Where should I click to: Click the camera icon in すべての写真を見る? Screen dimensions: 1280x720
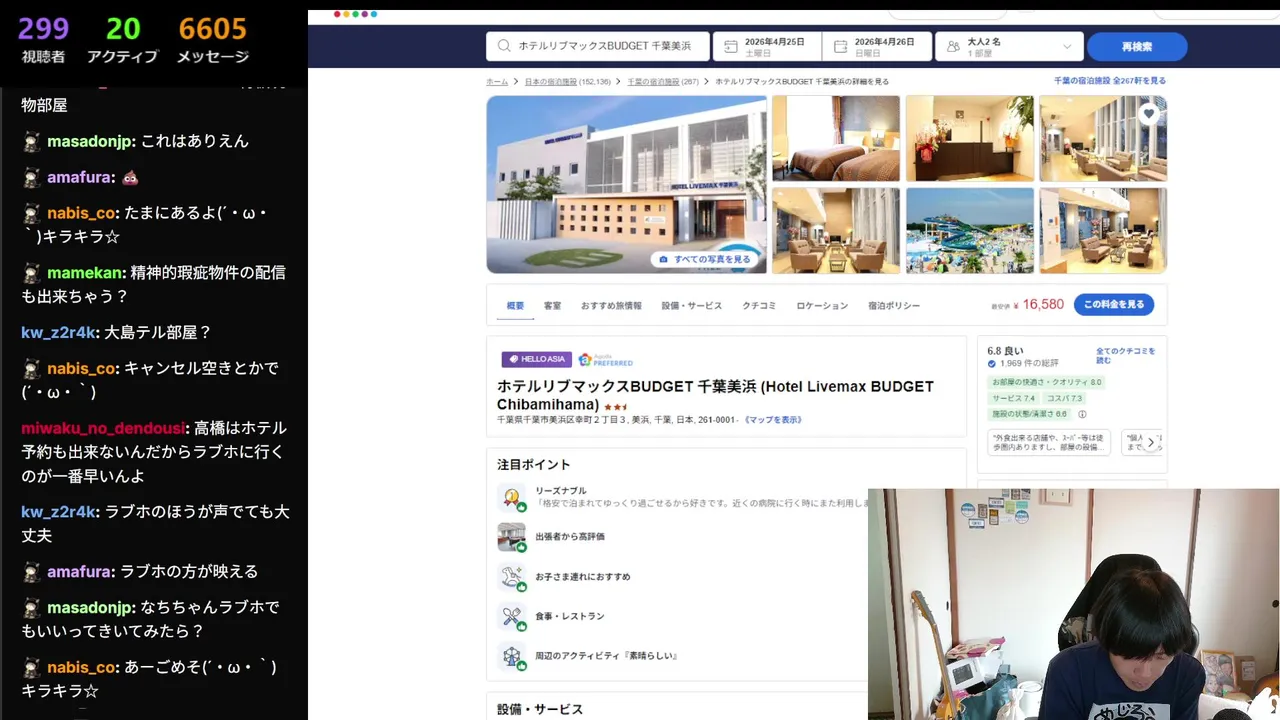pyautogui.click(x=663, y=259)
